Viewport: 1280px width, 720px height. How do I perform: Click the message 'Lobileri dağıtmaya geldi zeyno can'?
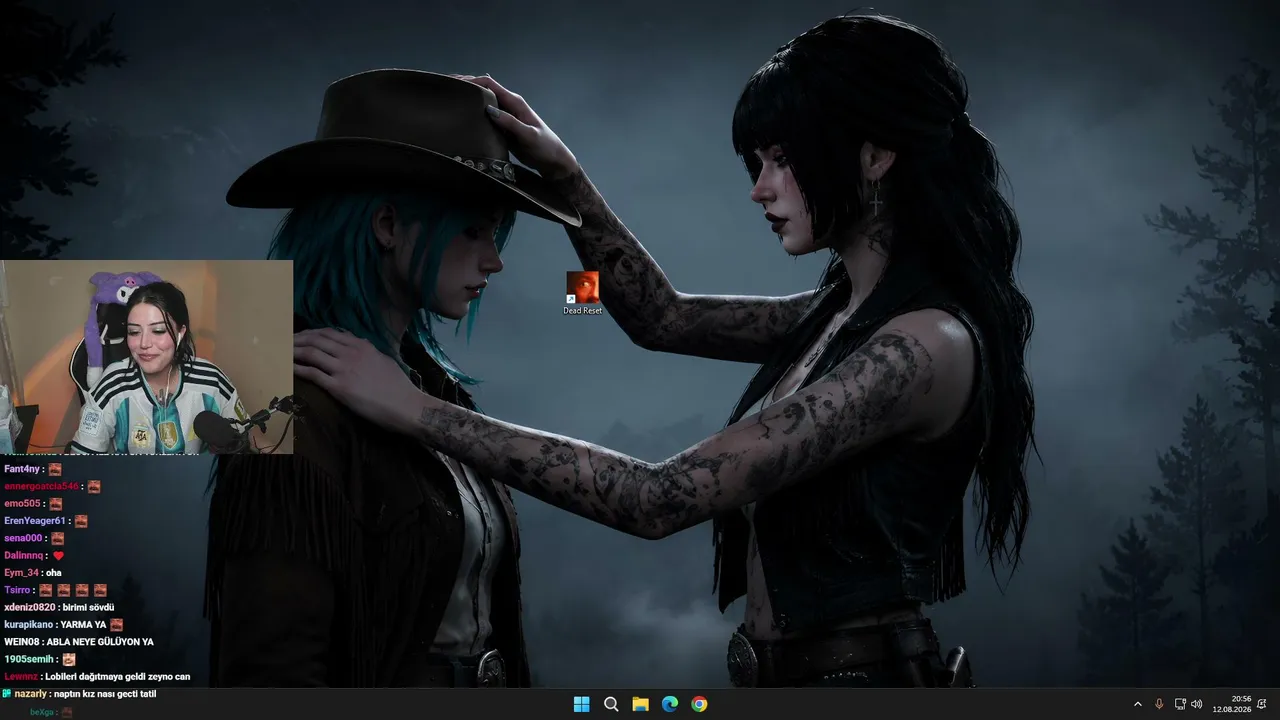[118, 677]
